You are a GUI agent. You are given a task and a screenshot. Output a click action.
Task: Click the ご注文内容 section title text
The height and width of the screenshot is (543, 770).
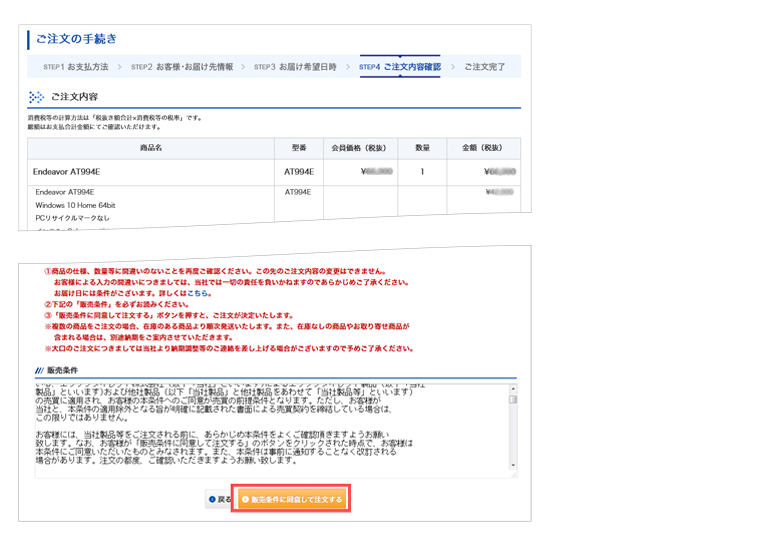click(x=74, y=97)
